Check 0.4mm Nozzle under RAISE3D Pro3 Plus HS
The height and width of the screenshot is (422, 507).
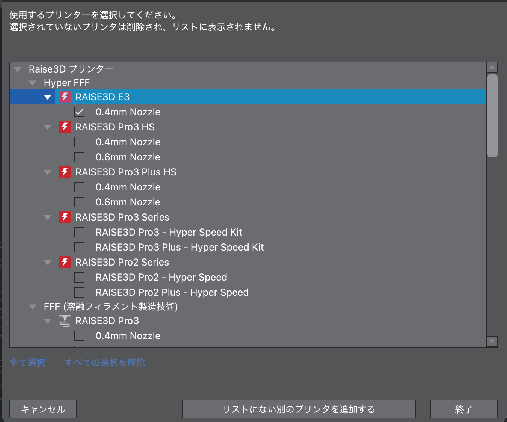pyautogui.click(x=79, y=187)
